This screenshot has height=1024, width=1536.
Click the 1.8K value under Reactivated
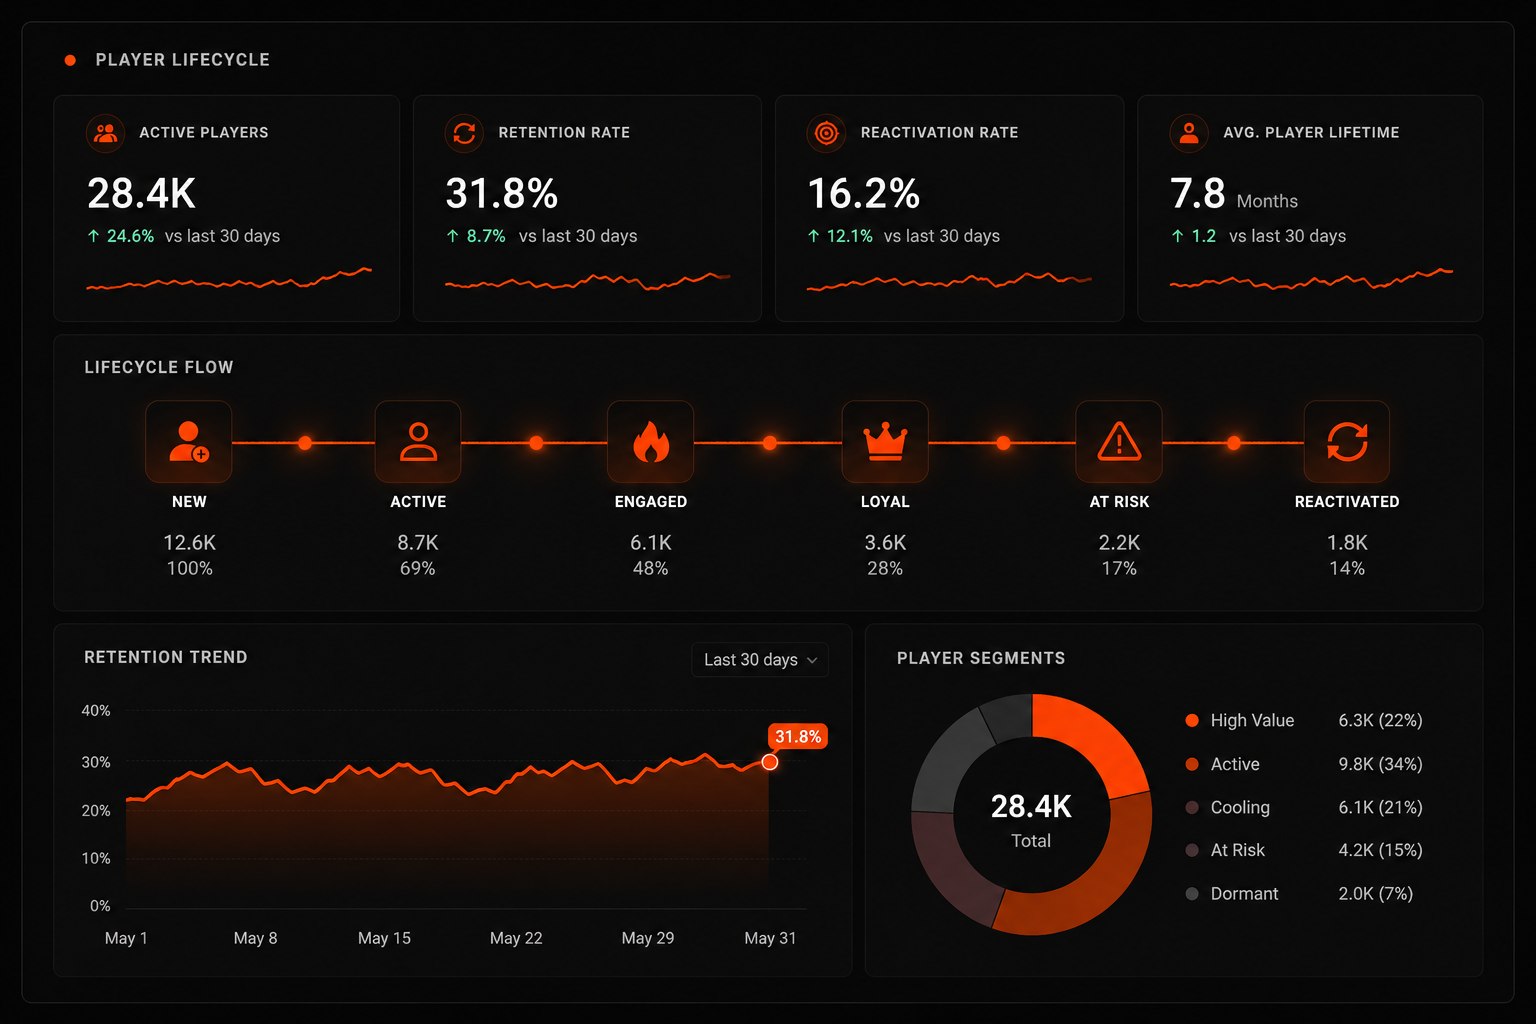click(x=1347, y=543)
